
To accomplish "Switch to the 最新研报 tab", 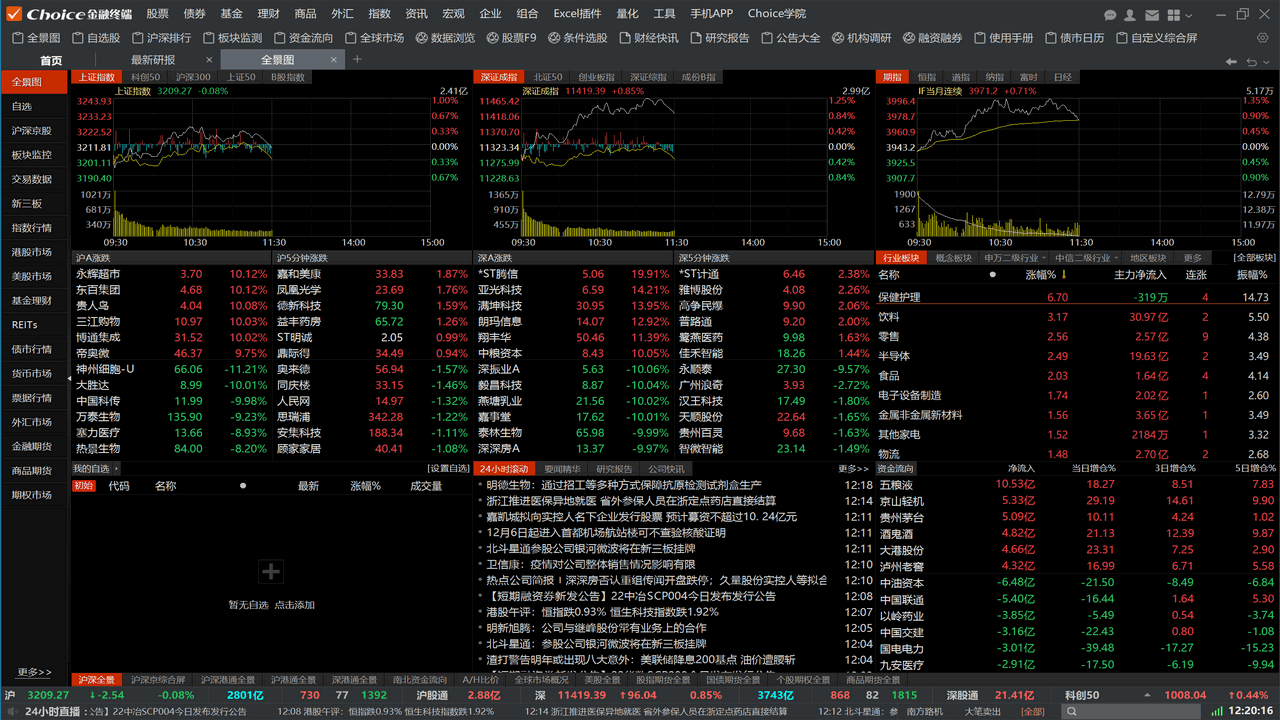I will click(154, 59).
